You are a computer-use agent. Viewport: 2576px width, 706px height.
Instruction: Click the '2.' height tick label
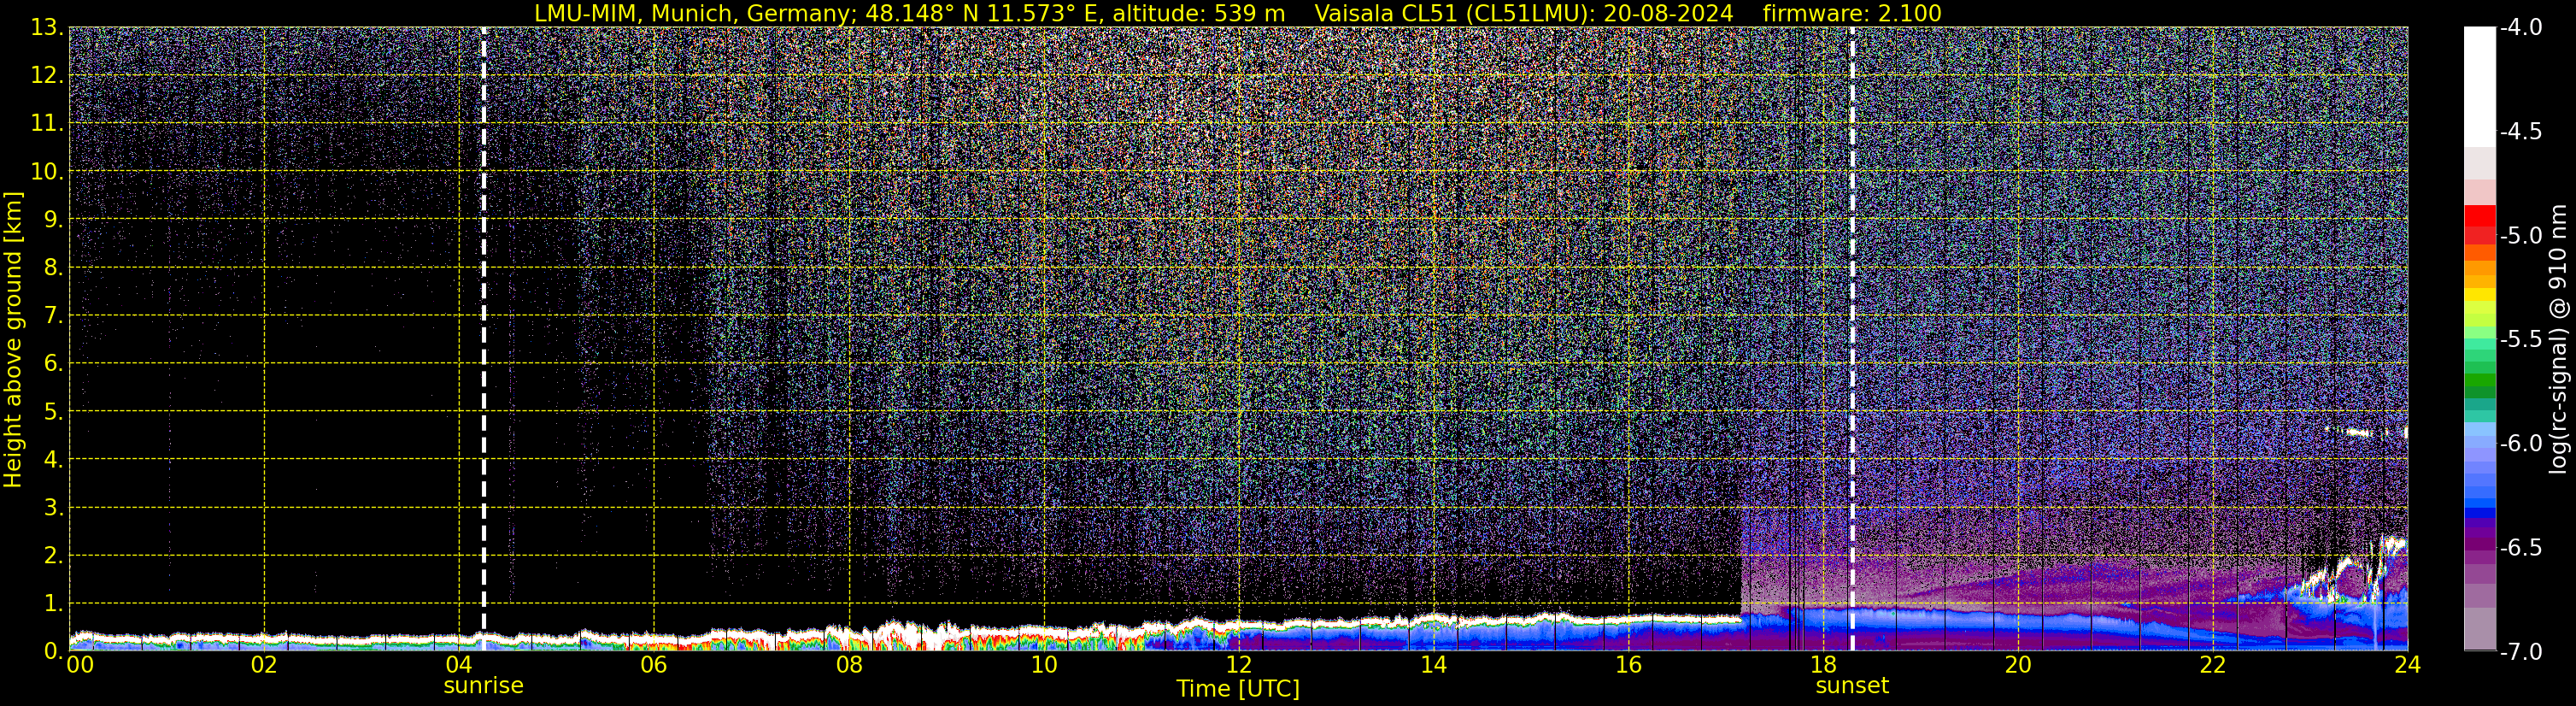[53, 556]
